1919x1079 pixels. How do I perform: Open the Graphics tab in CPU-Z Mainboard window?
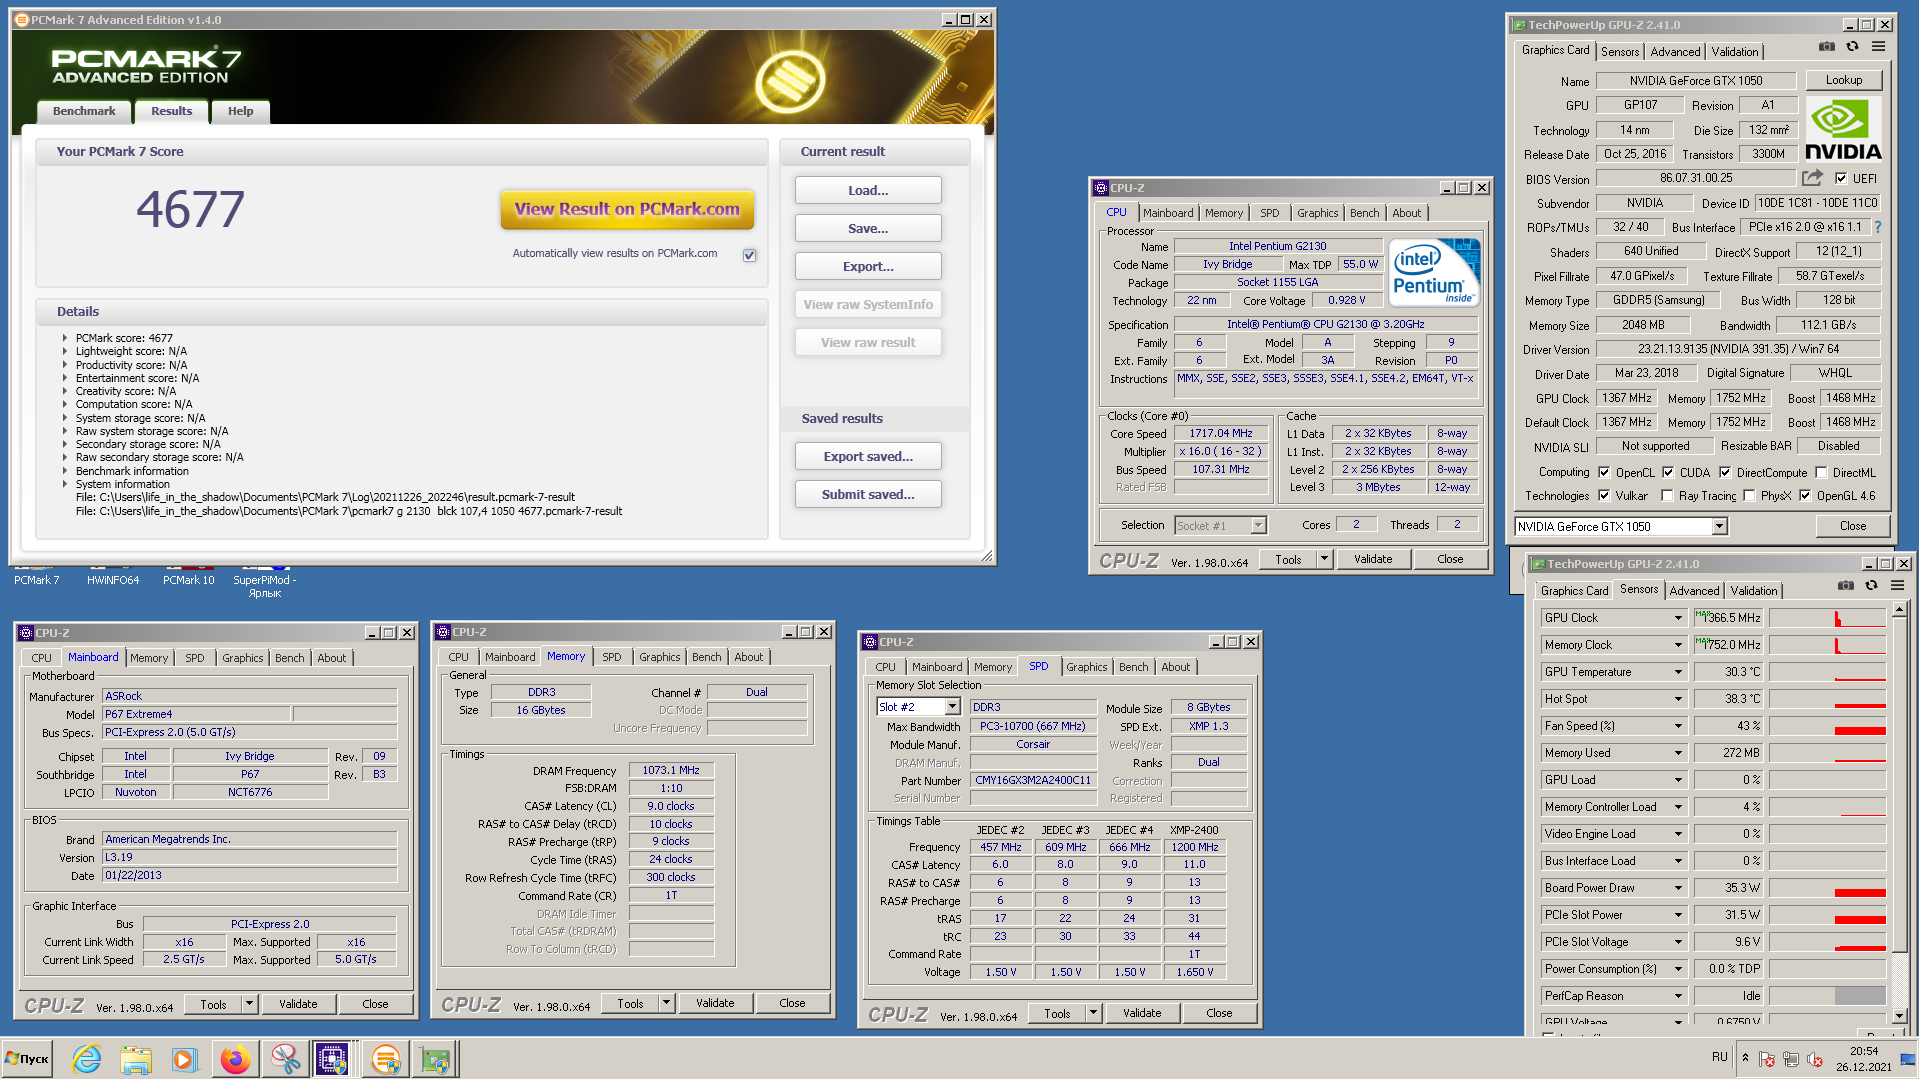click(x=242, y=658)
